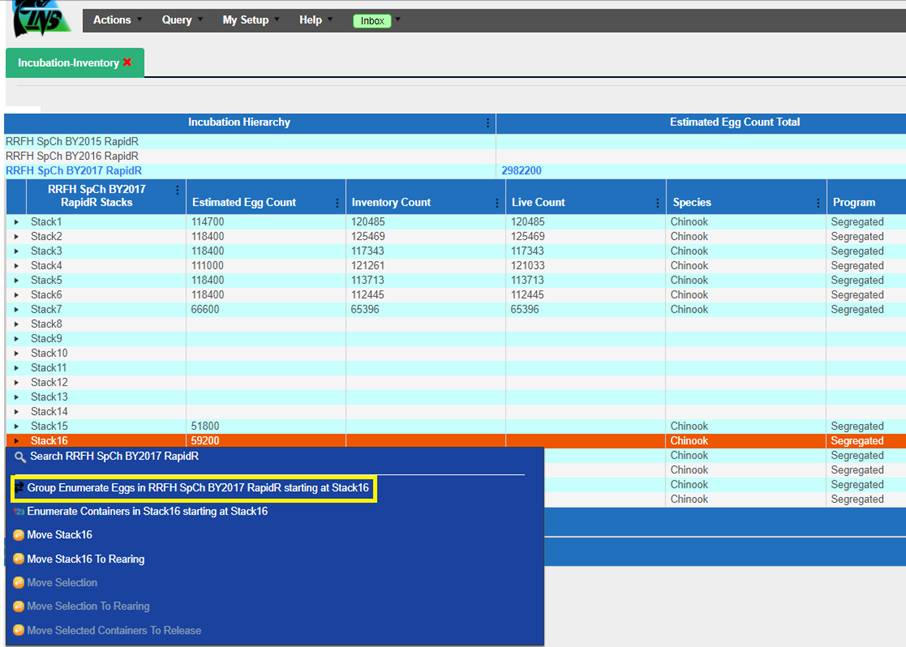Click the Enumerate Containers icon
This screenshot has width=906, height=647.
click(x=18, y=511)
